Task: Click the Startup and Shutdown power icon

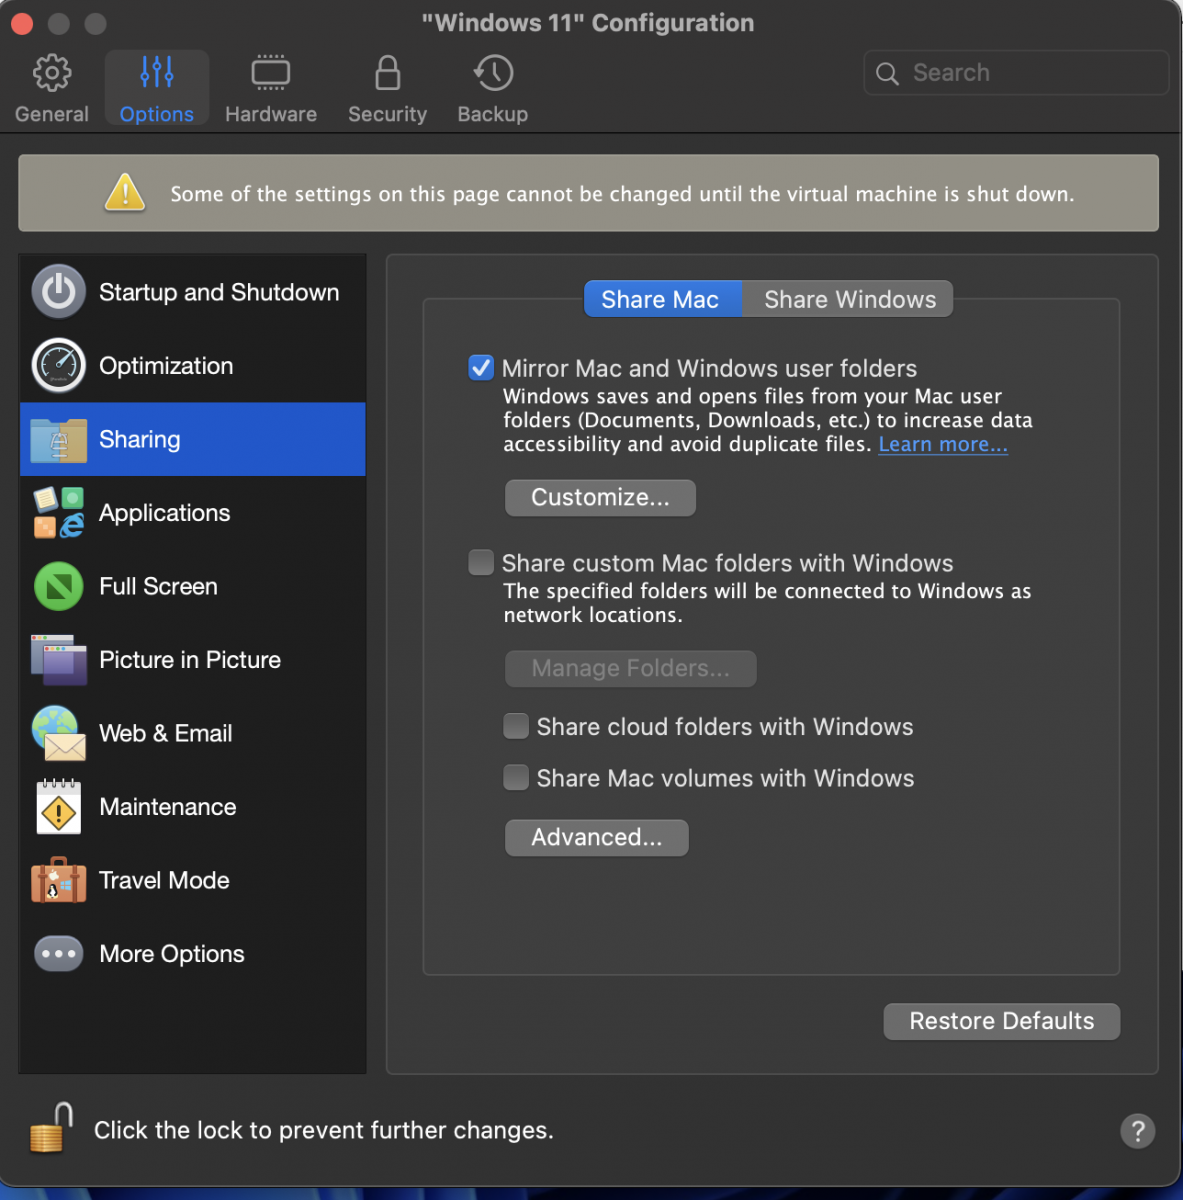Action: click(59, 292)
